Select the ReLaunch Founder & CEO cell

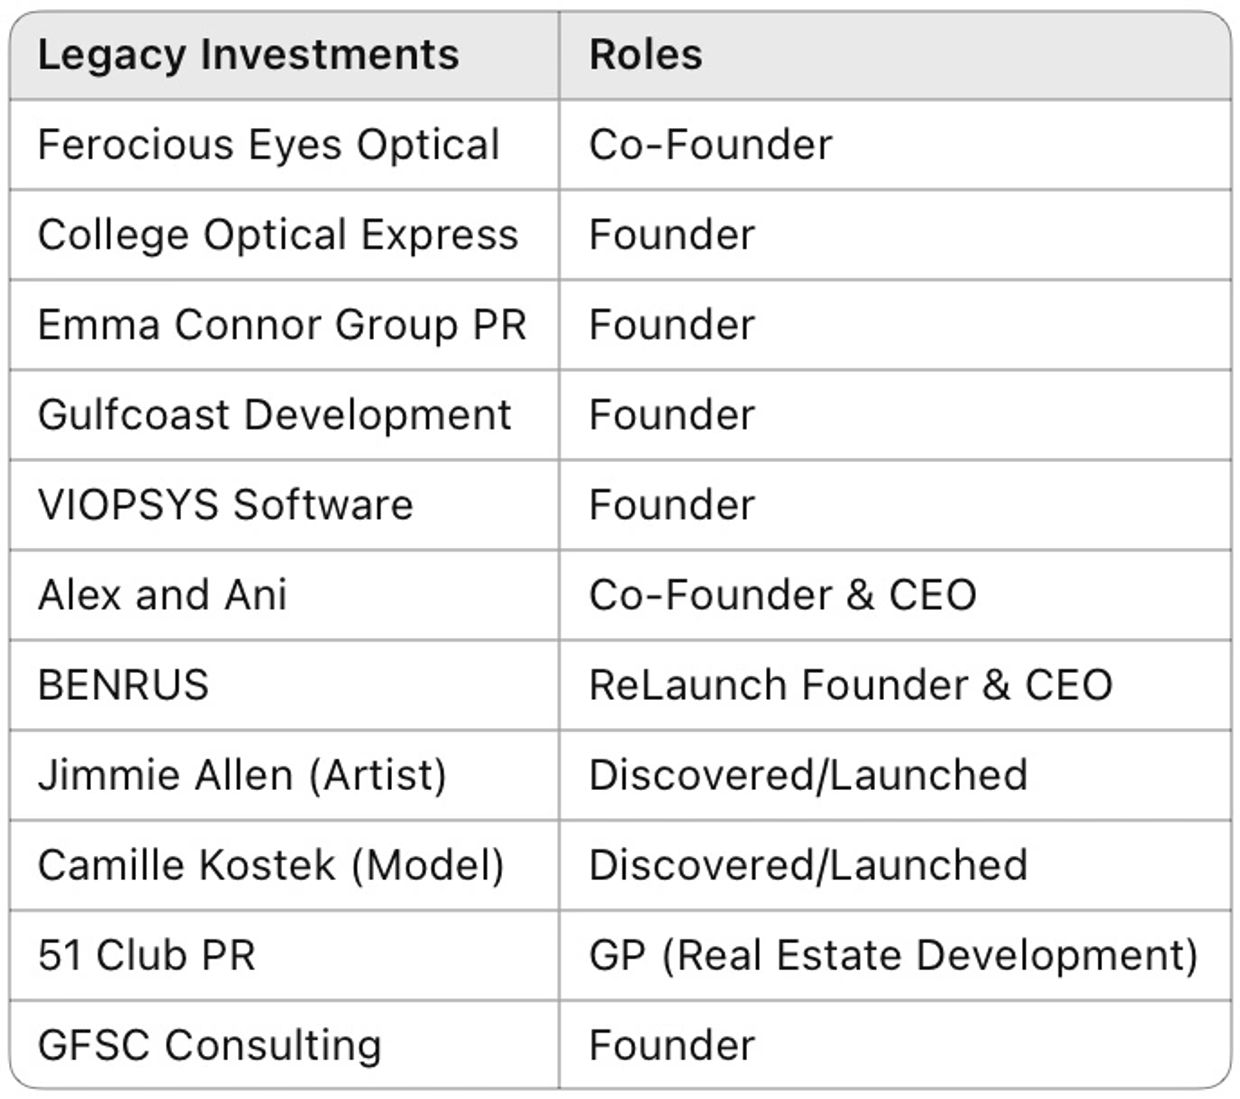point(850,685)
